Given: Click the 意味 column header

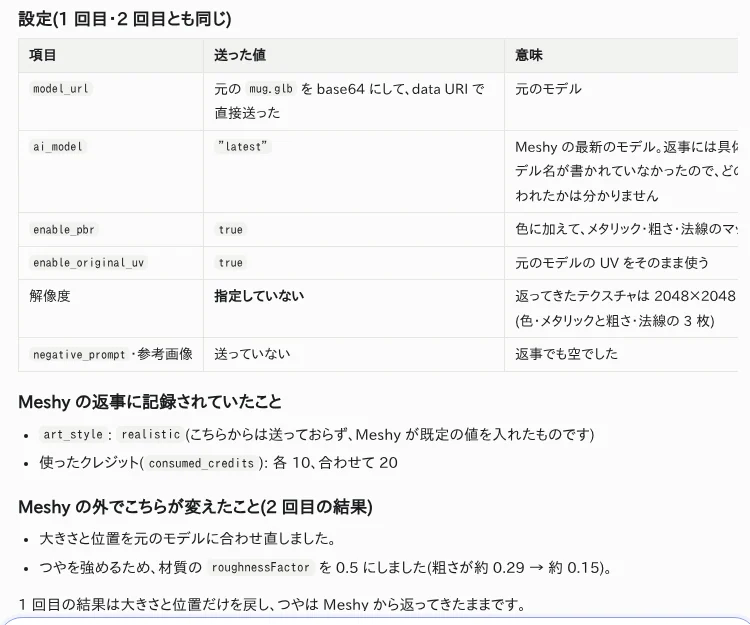Looking at the screenshot, I should tap(529, 55).
